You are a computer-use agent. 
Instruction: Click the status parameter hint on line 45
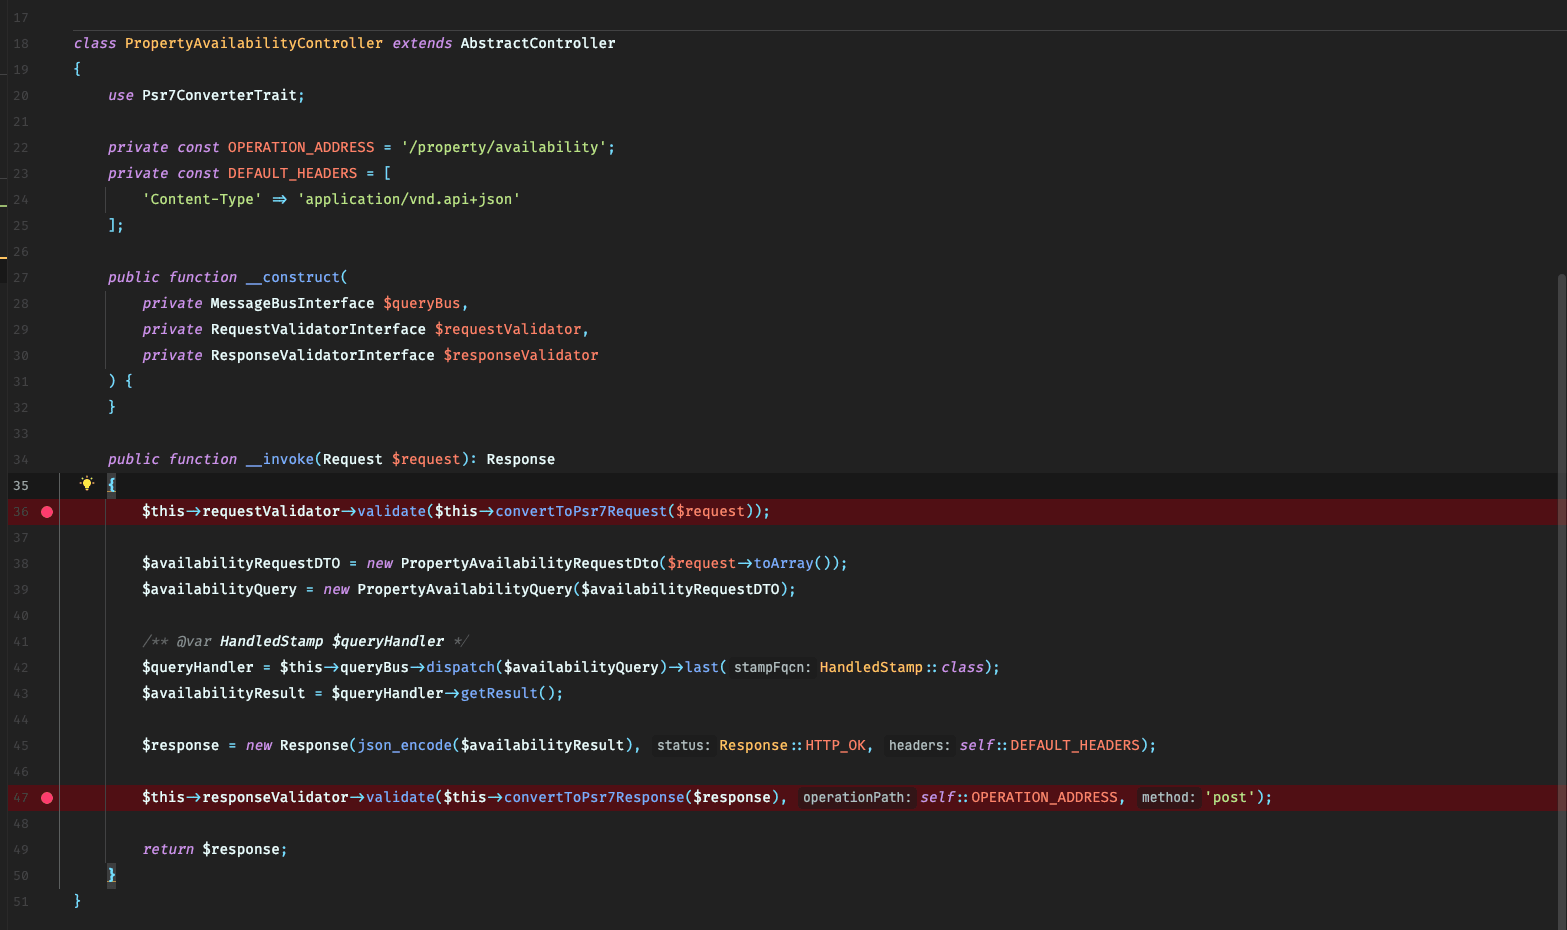coord(683,745)
